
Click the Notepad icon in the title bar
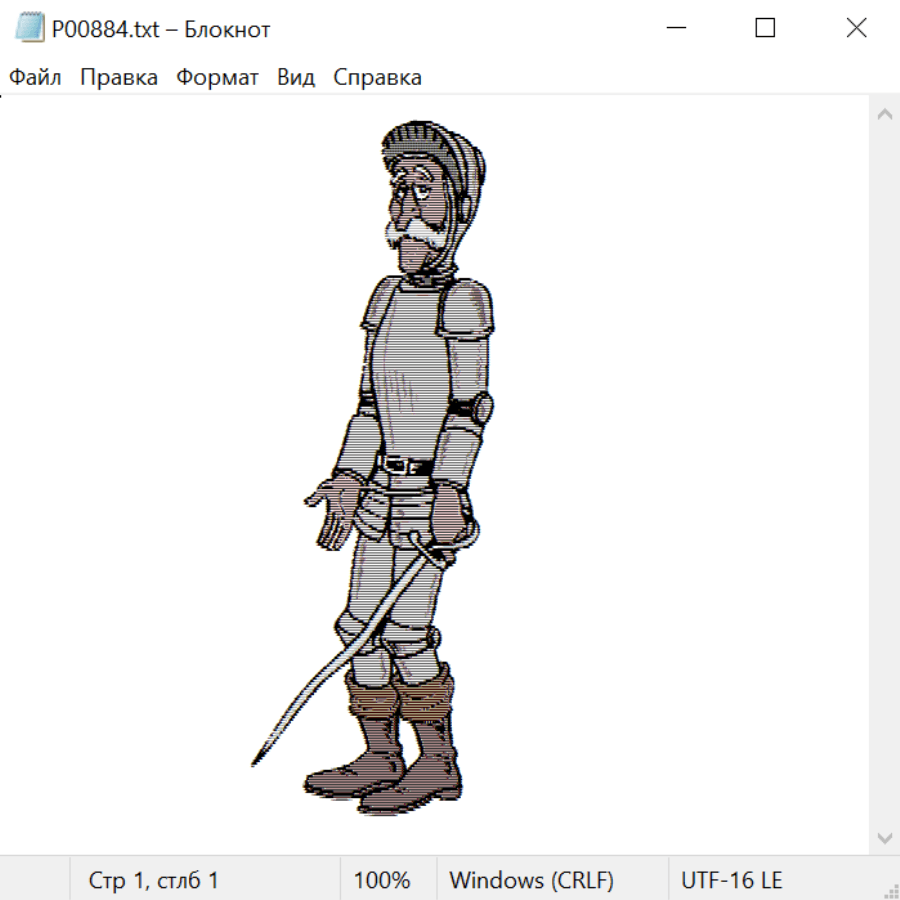click(28, 29)
